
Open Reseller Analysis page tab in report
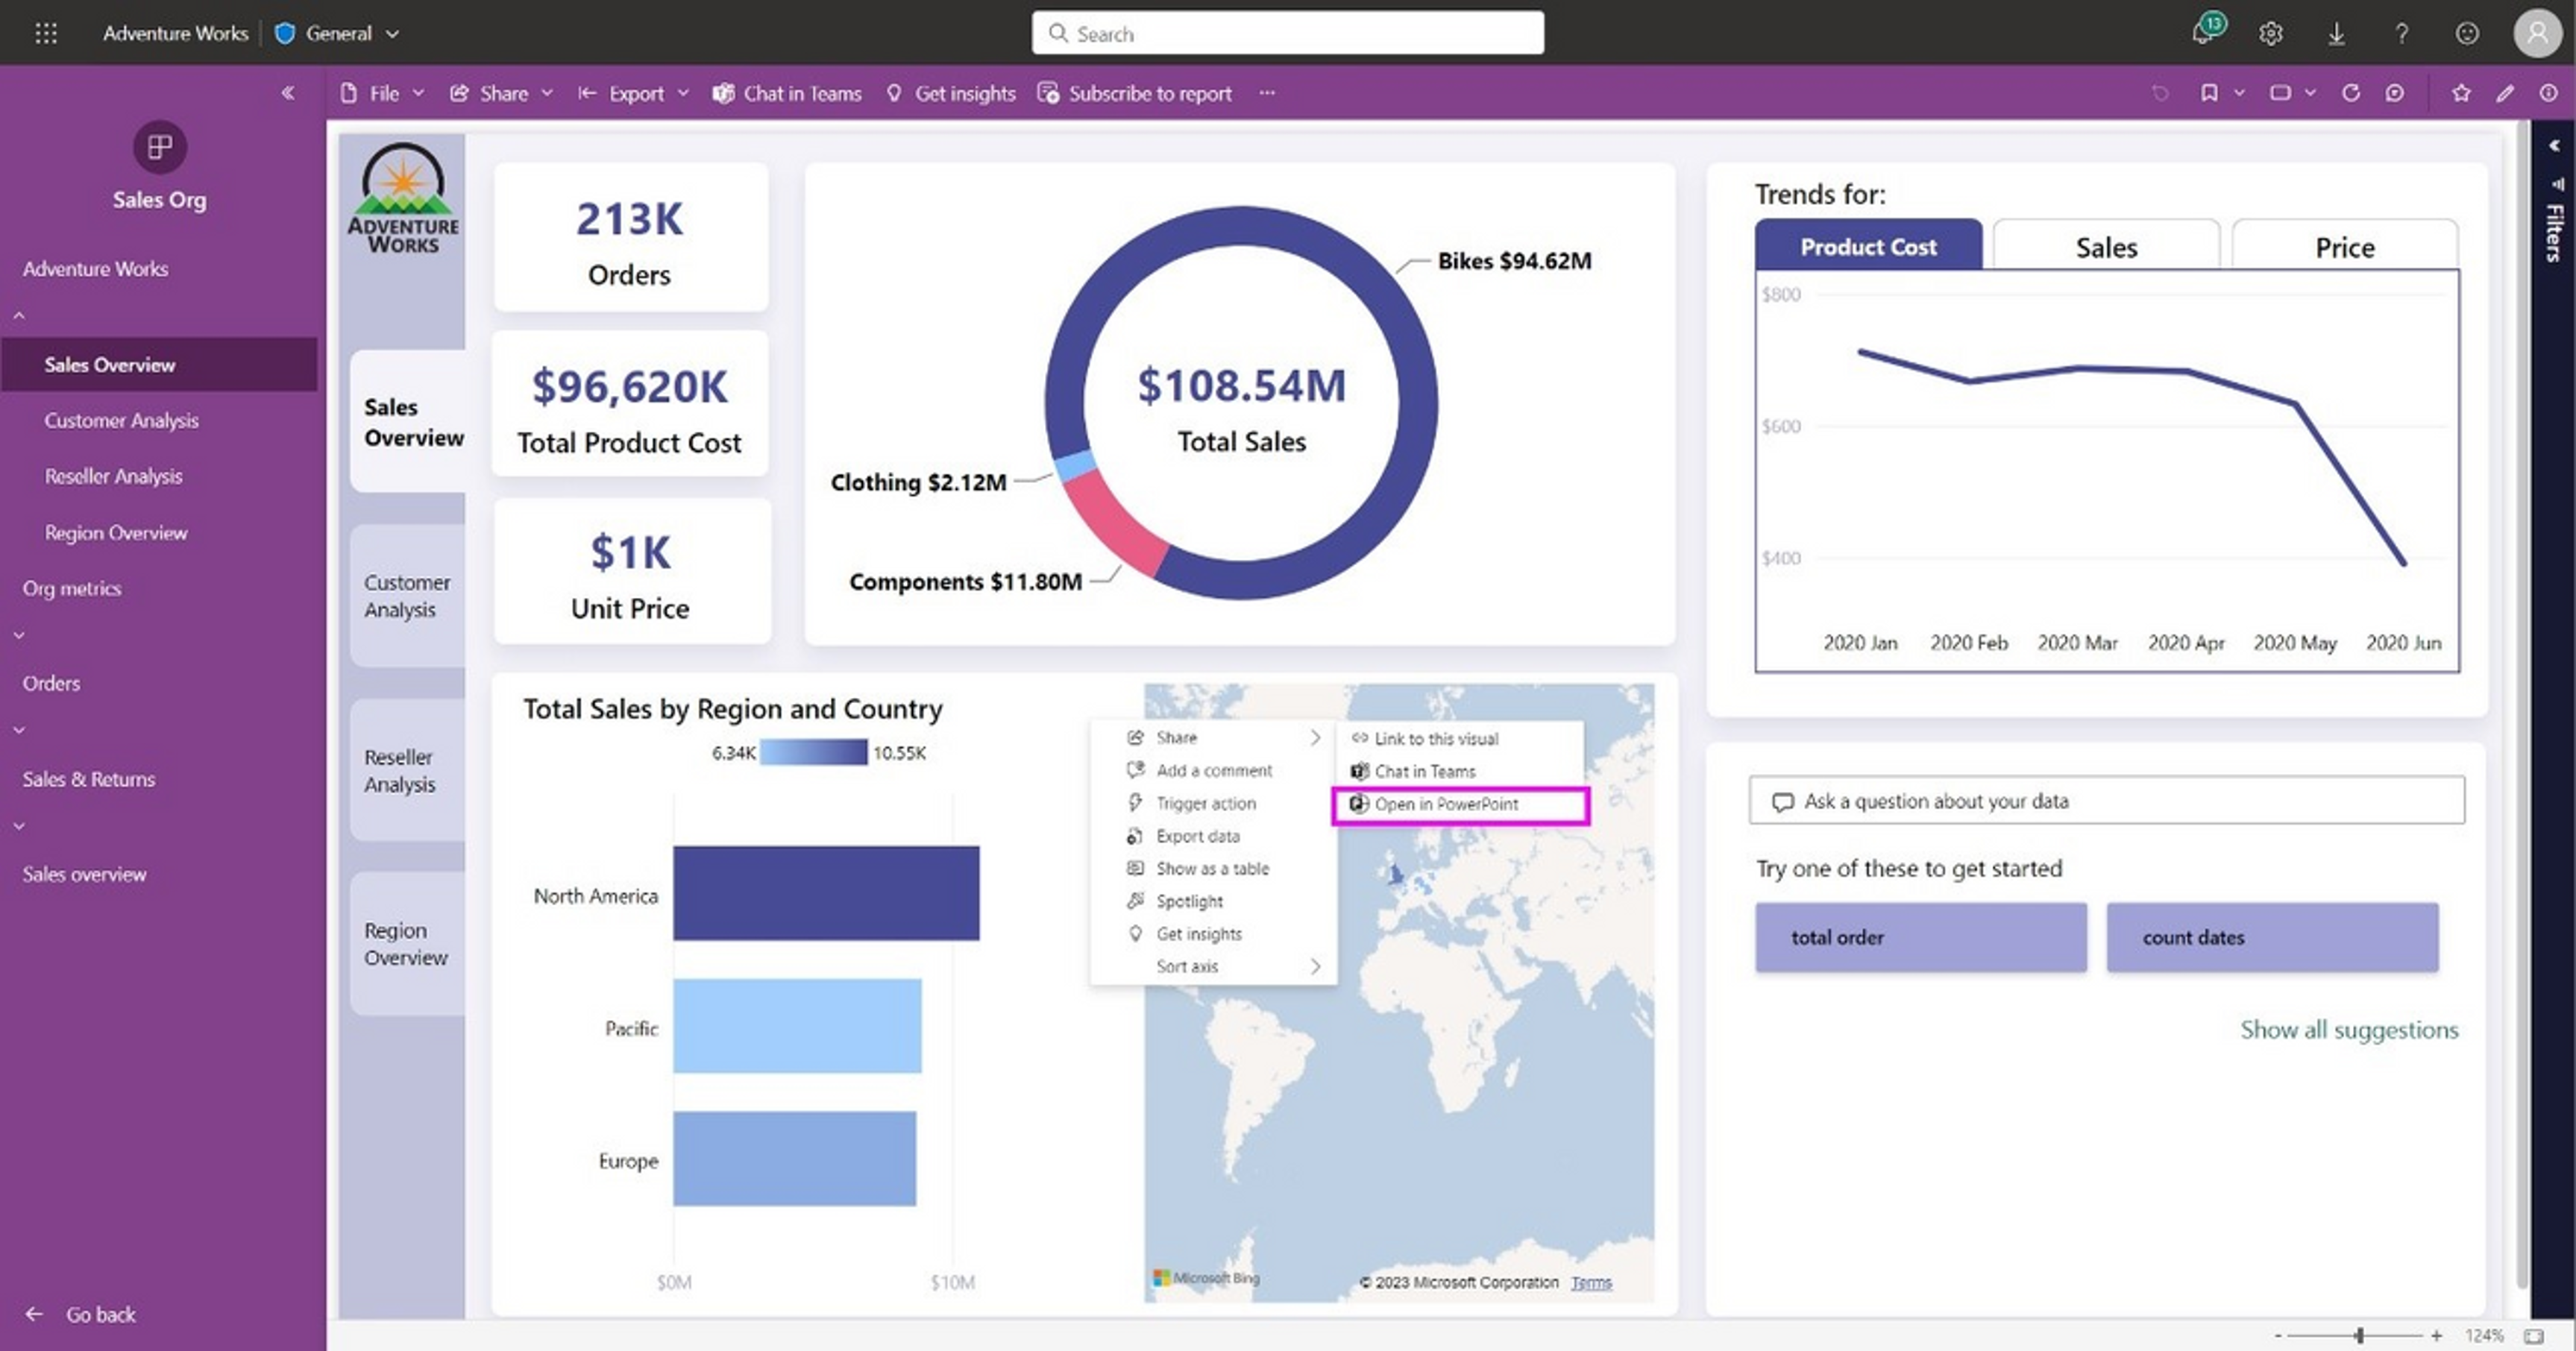407,770
